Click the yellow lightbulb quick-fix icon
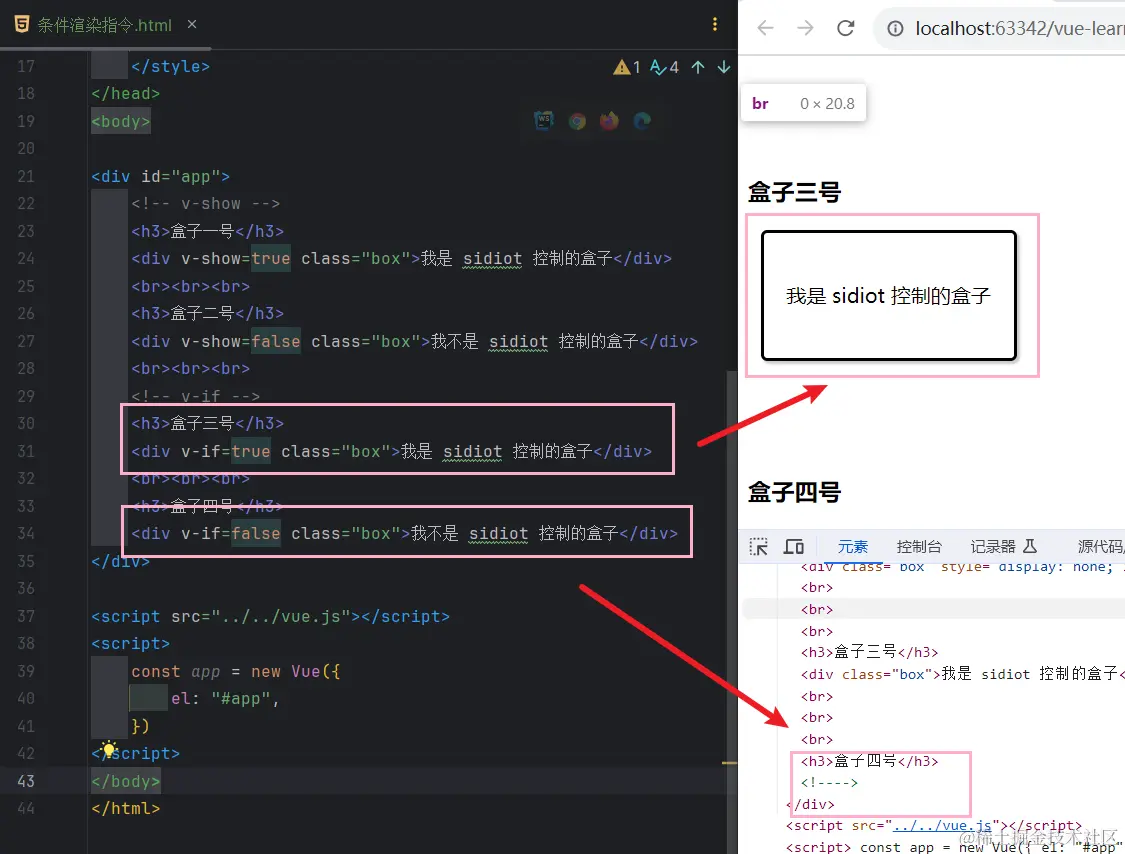 pos(108,749)
